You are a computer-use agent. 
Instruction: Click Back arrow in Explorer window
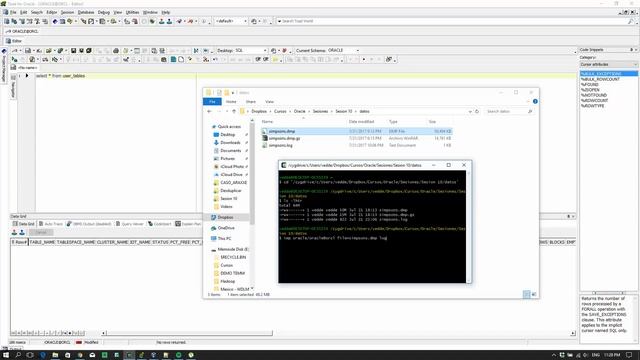pos(209,111)
